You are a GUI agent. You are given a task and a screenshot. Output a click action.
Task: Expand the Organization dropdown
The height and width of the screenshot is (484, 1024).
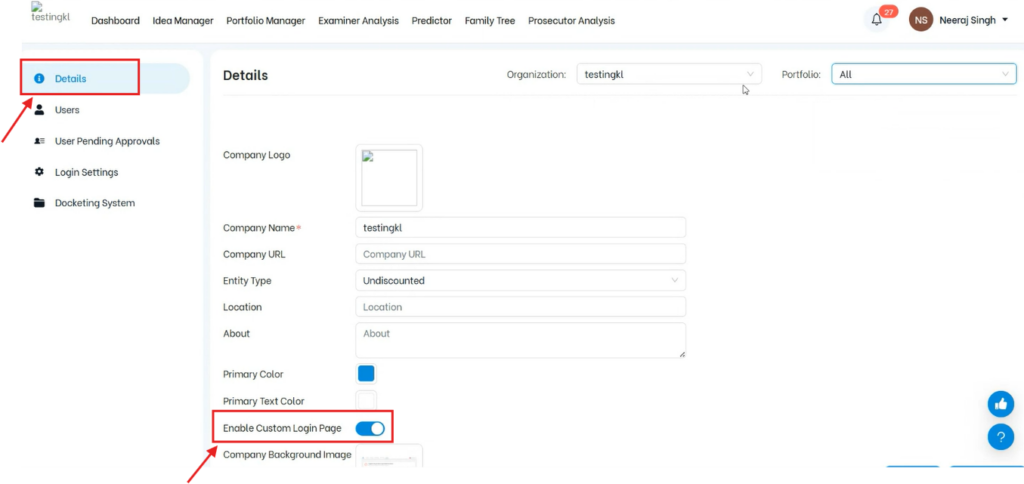coord(668,74)
